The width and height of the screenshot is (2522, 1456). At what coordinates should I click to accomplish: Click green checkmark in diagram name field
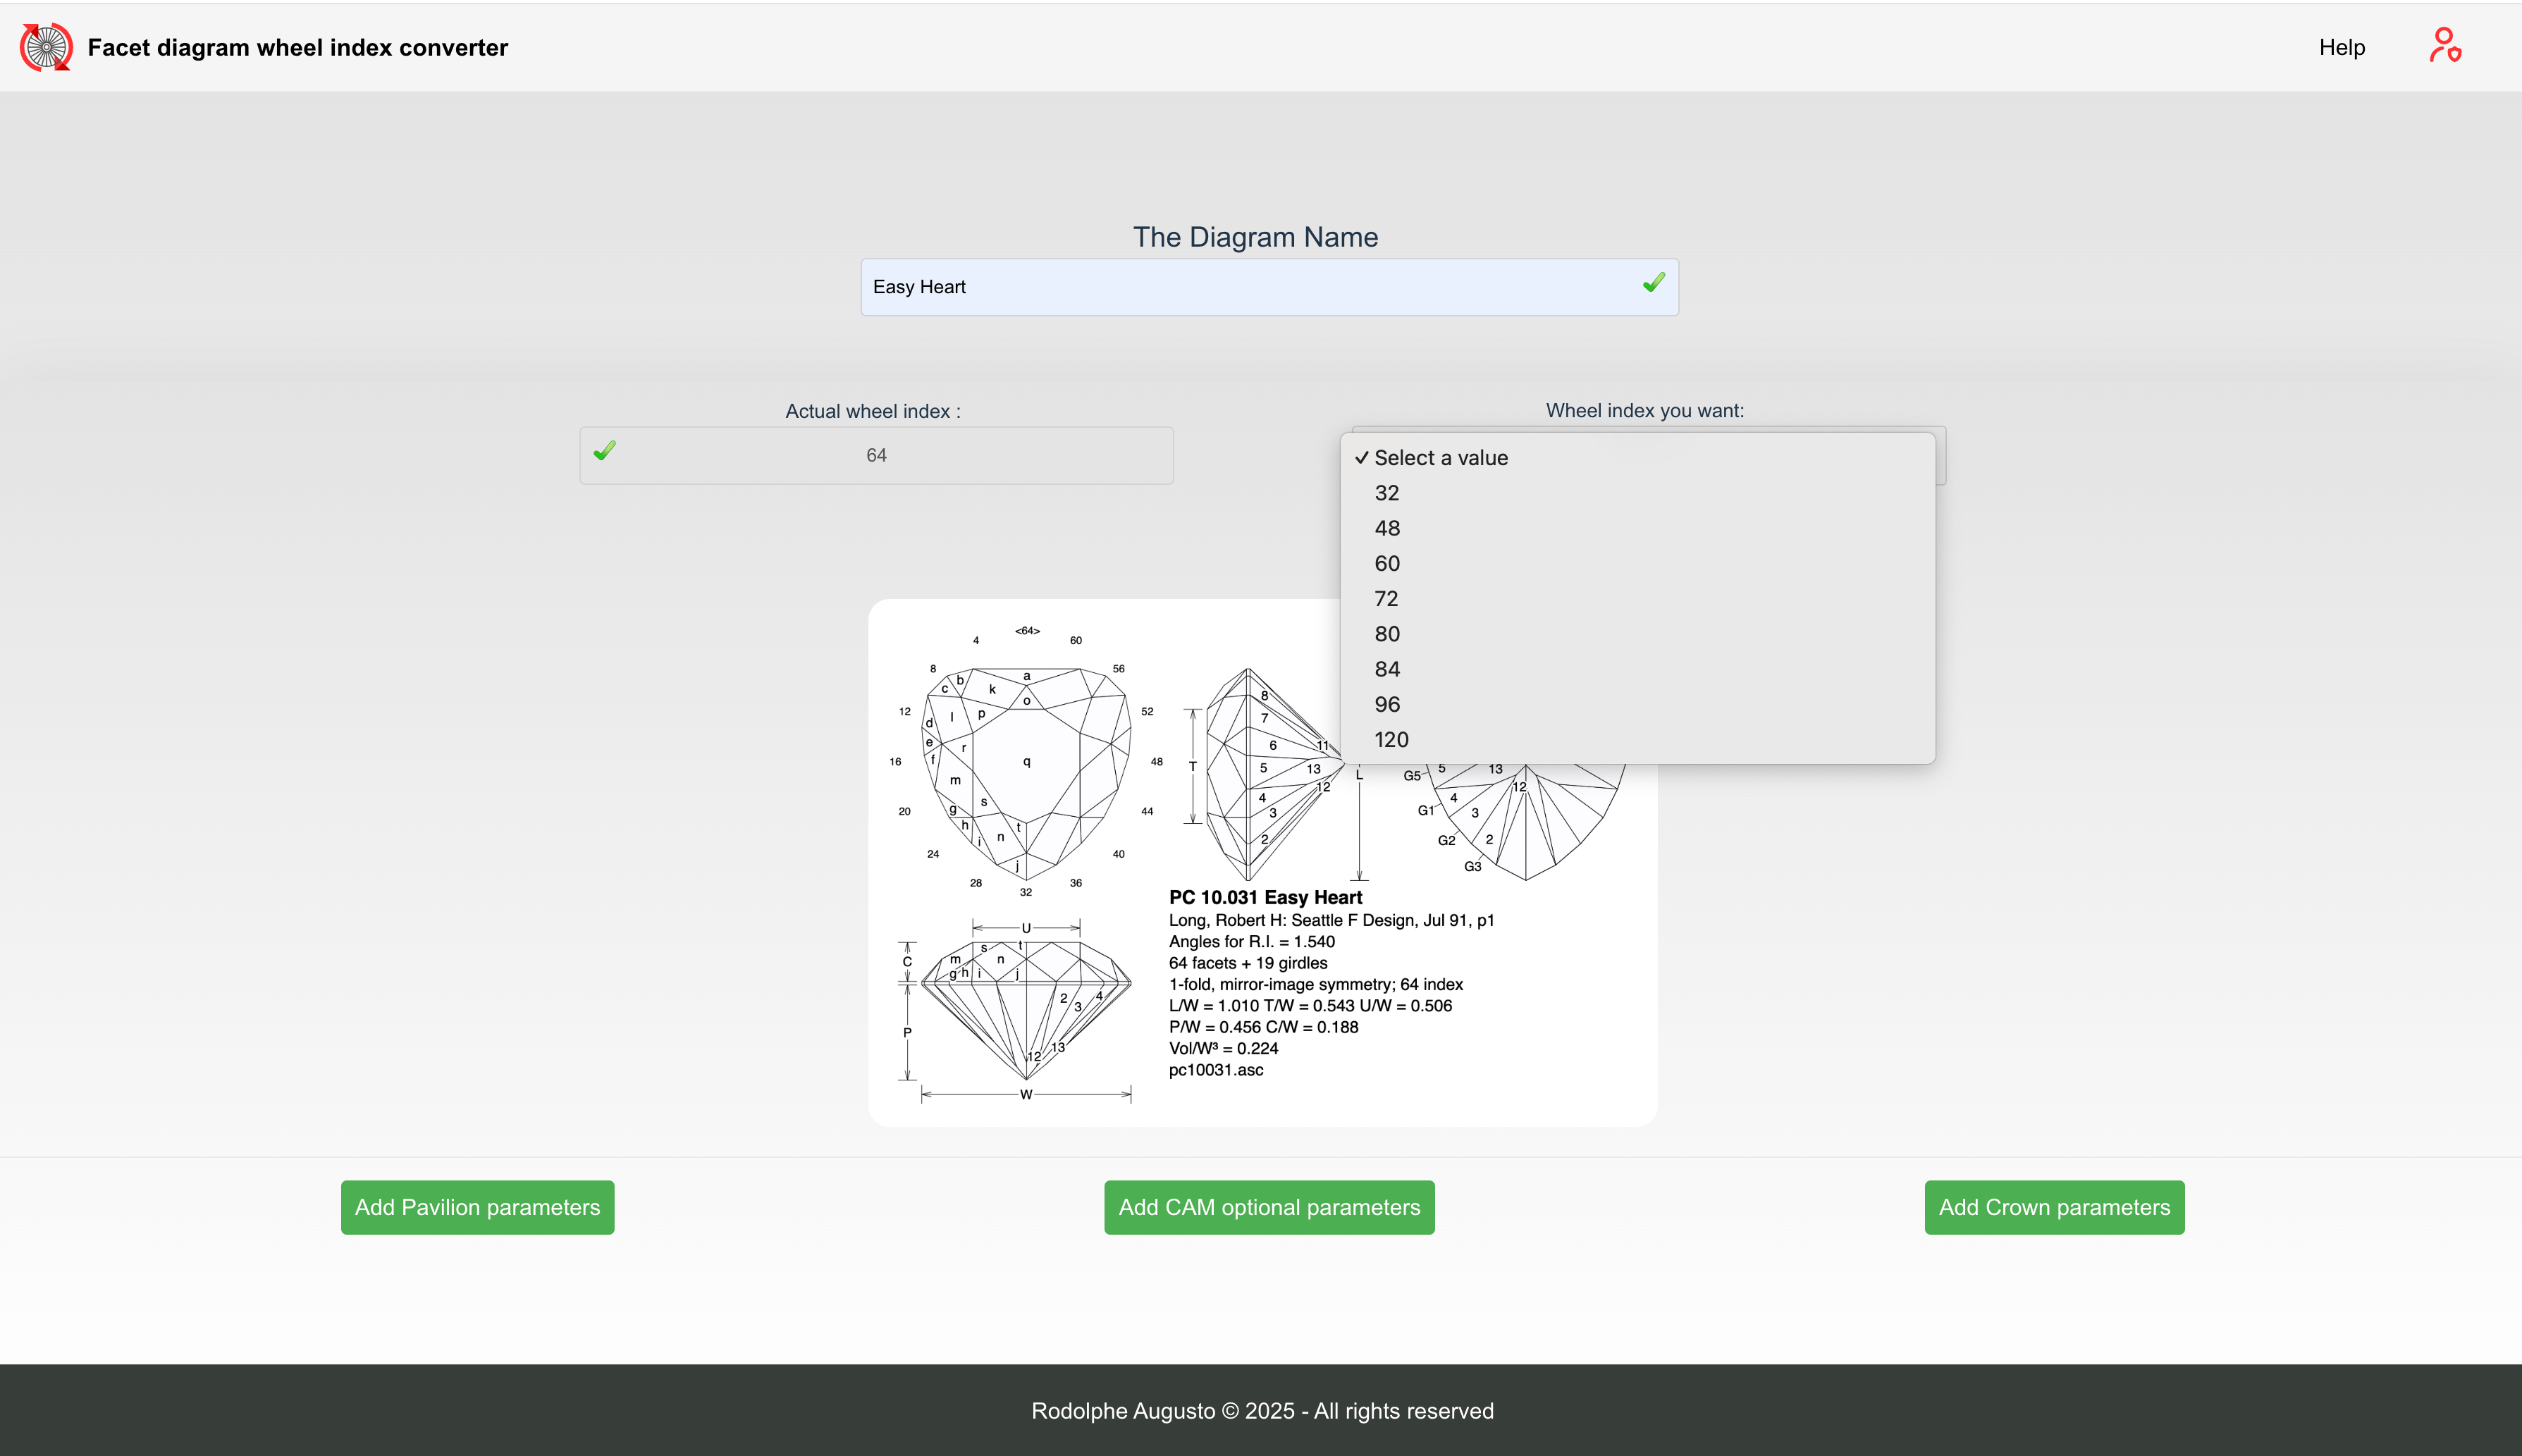click(1653, 284)
